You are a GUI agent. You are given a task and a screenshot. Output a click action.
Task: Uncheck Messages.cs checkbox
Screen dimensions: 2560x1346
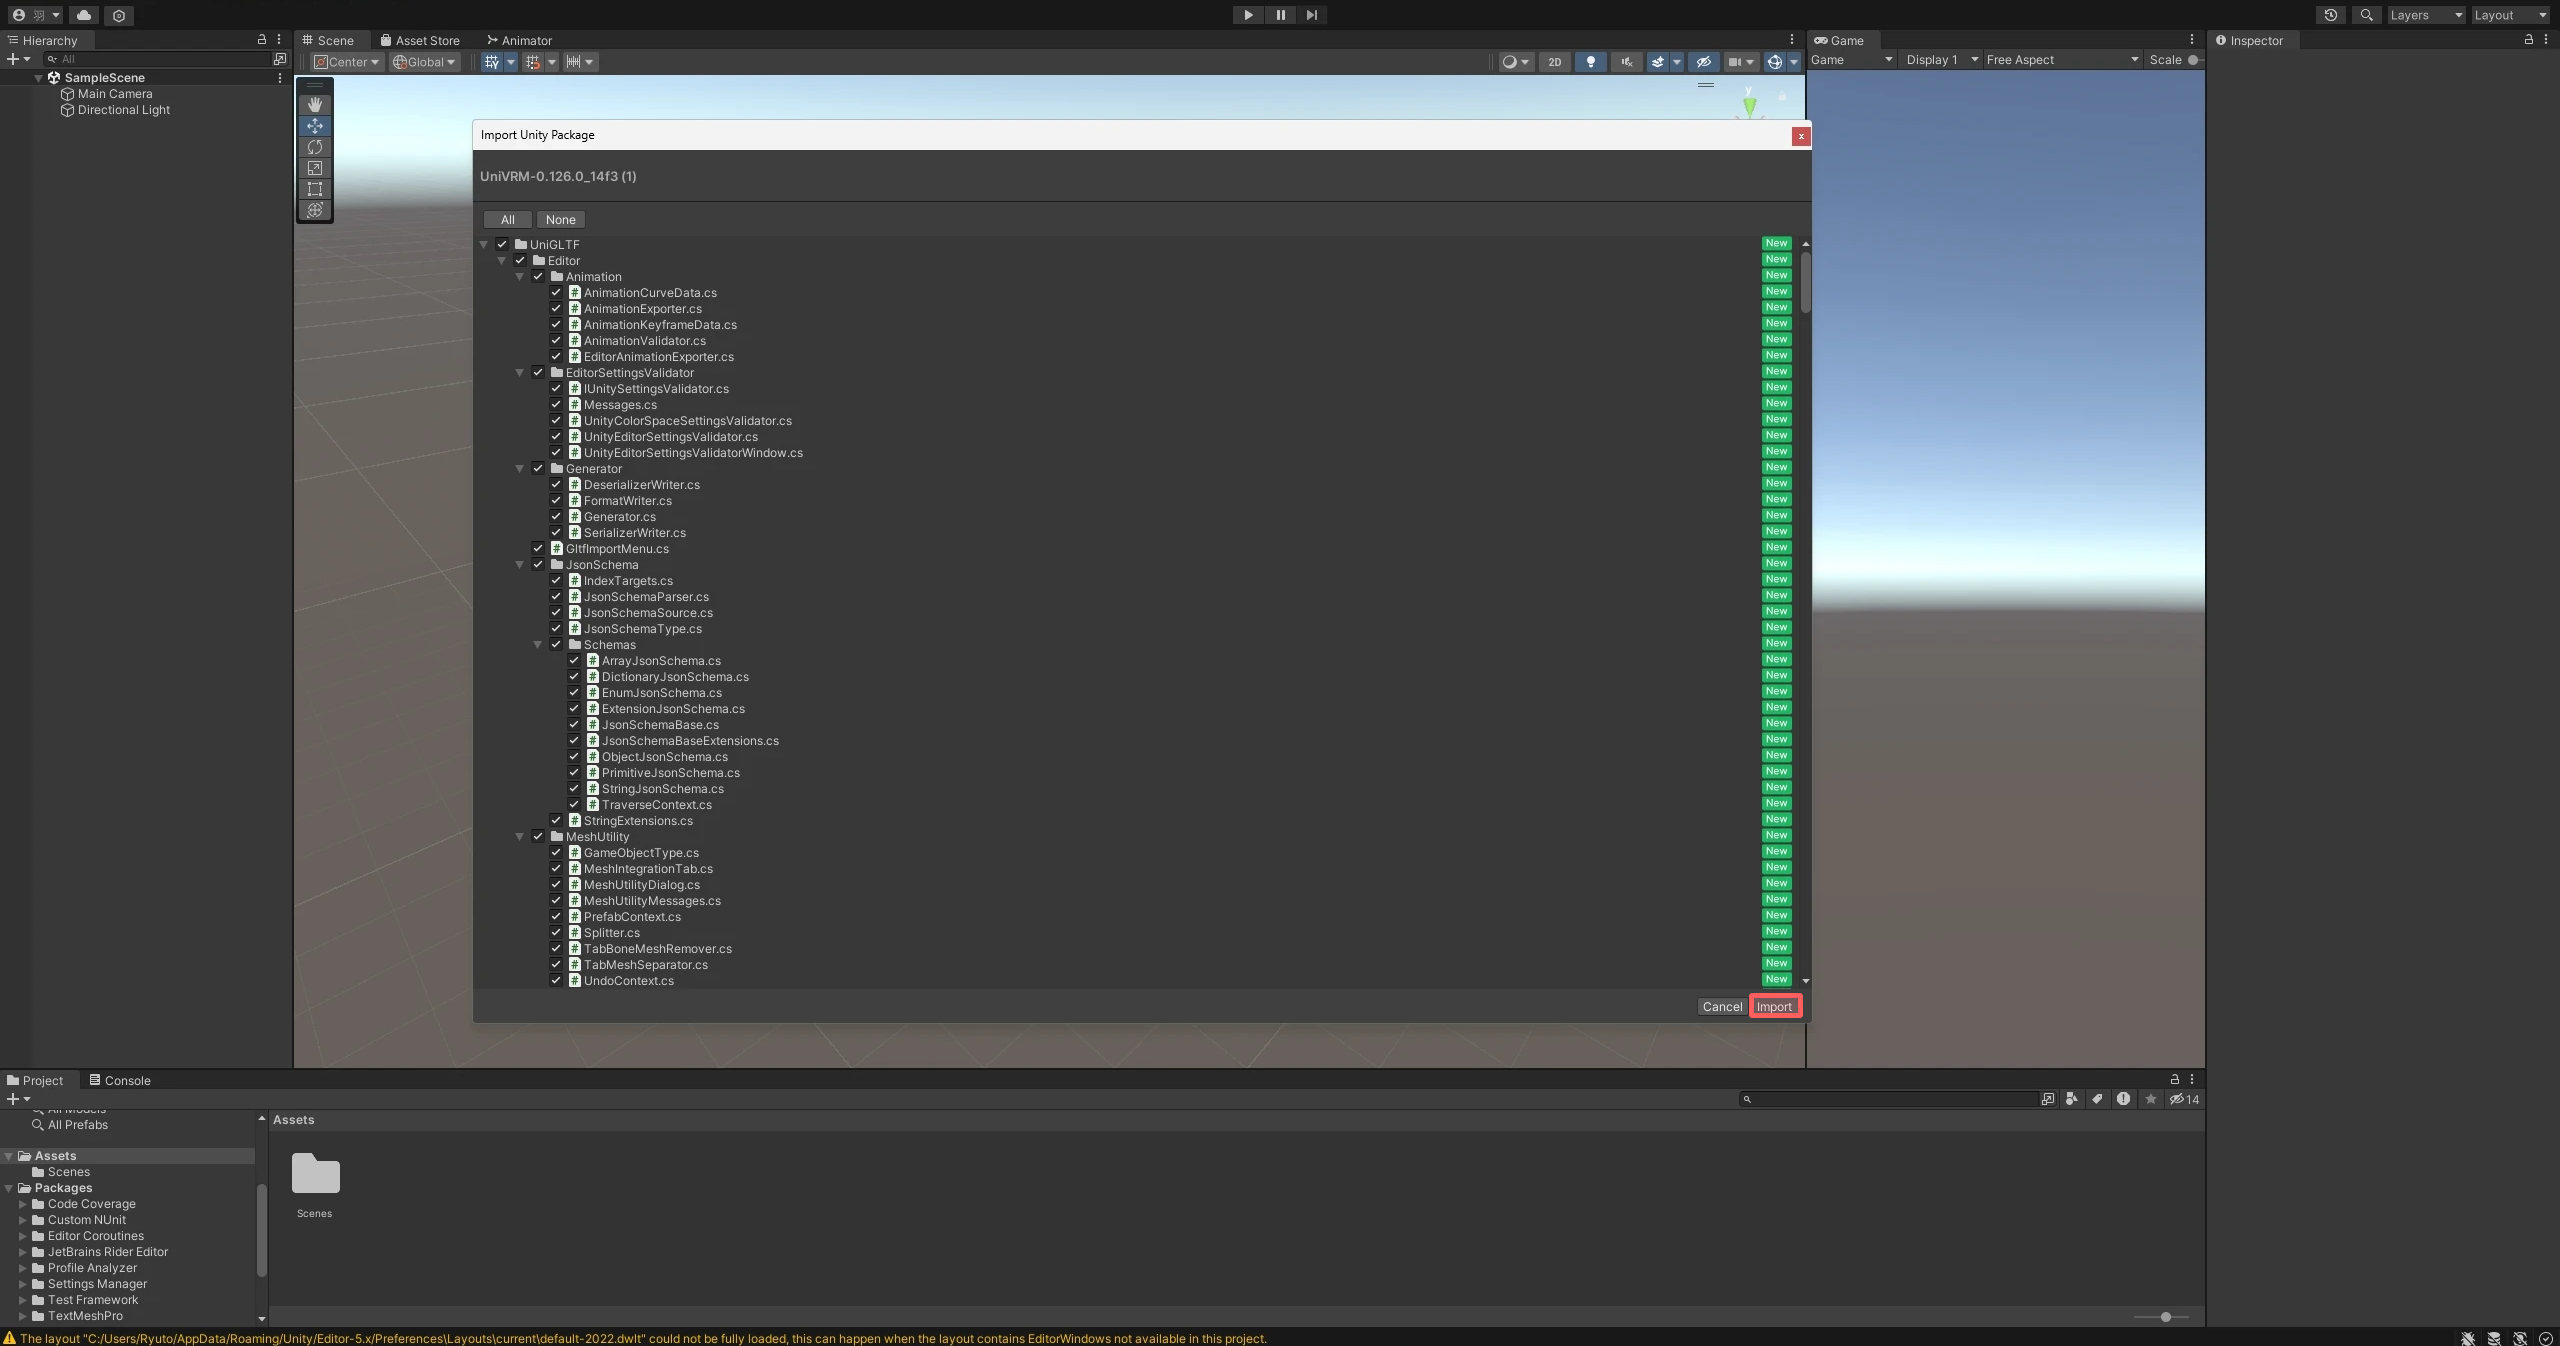point(556,404)
